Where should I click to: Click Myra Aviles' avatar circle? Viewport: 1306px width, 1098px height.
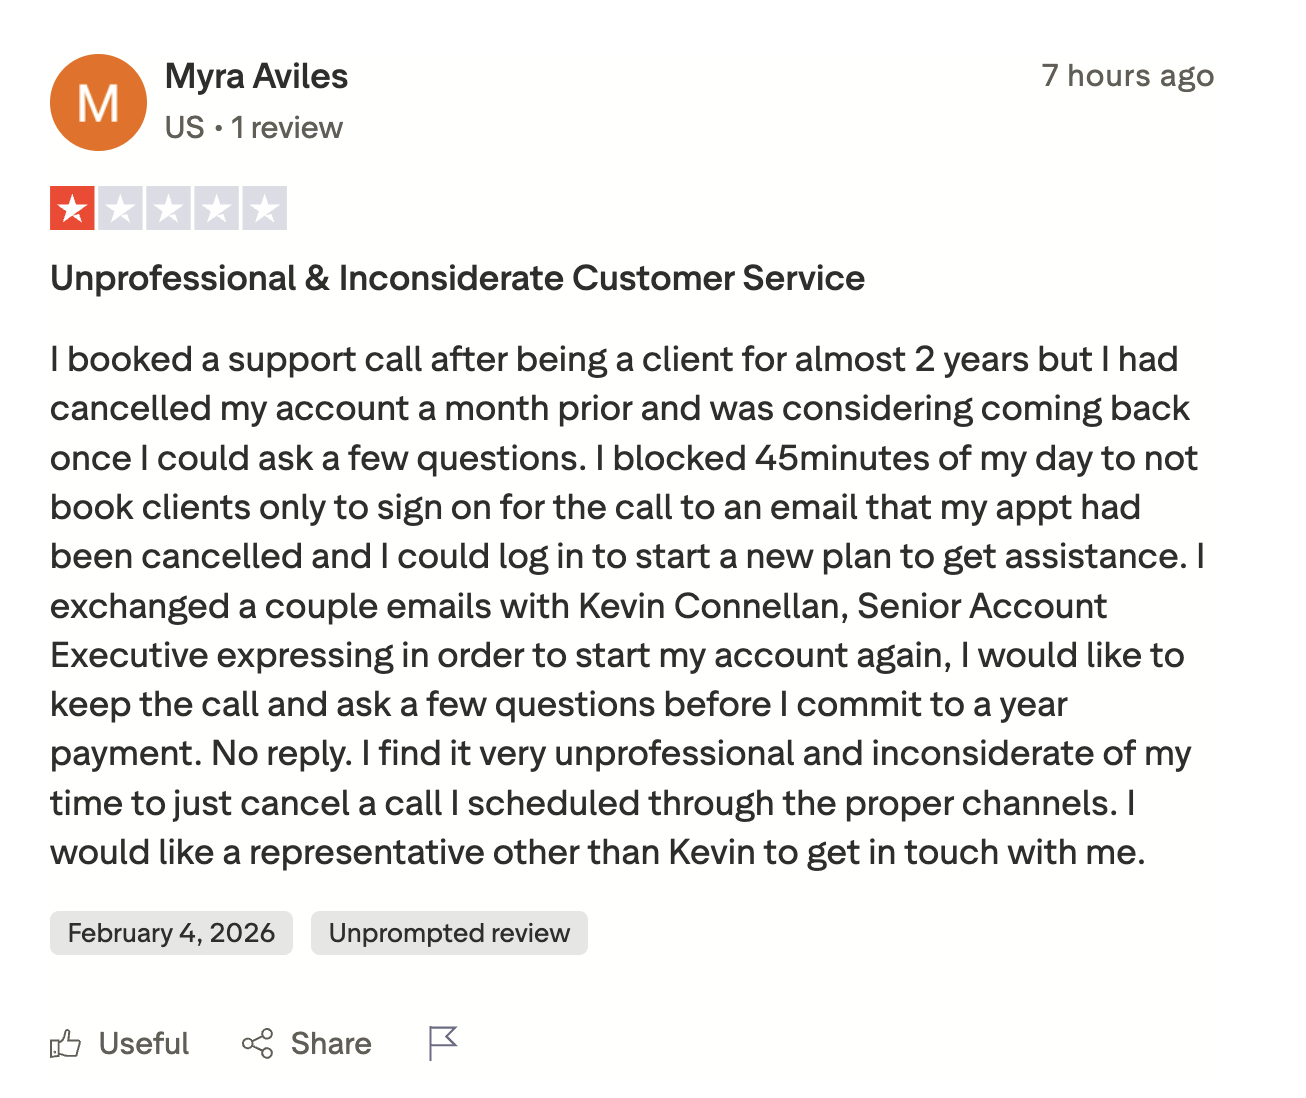click(98, 102)
